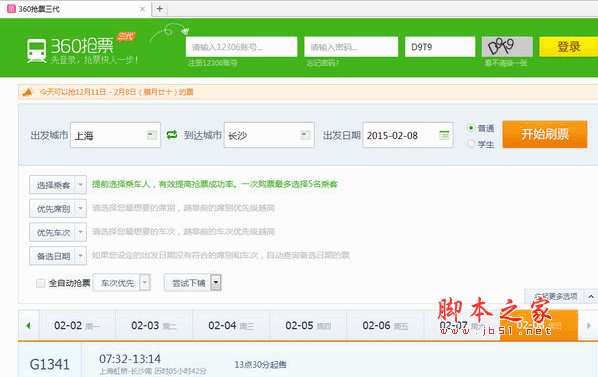The width and height of the screenshot is (598, 377).
Task: Expand the 优先车次 dropdown arrow
Action: 80,232
